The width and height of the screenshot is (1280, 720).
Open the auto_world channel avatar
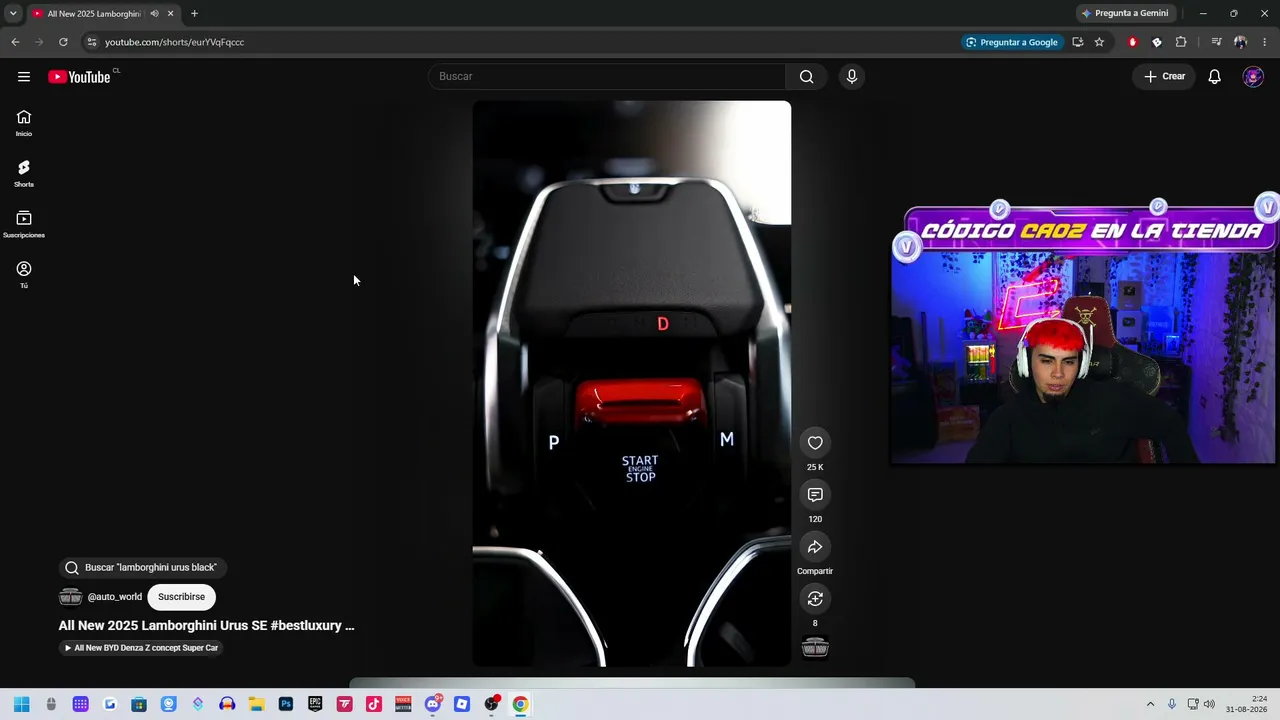pyautogui.click(x=70, y=597)
